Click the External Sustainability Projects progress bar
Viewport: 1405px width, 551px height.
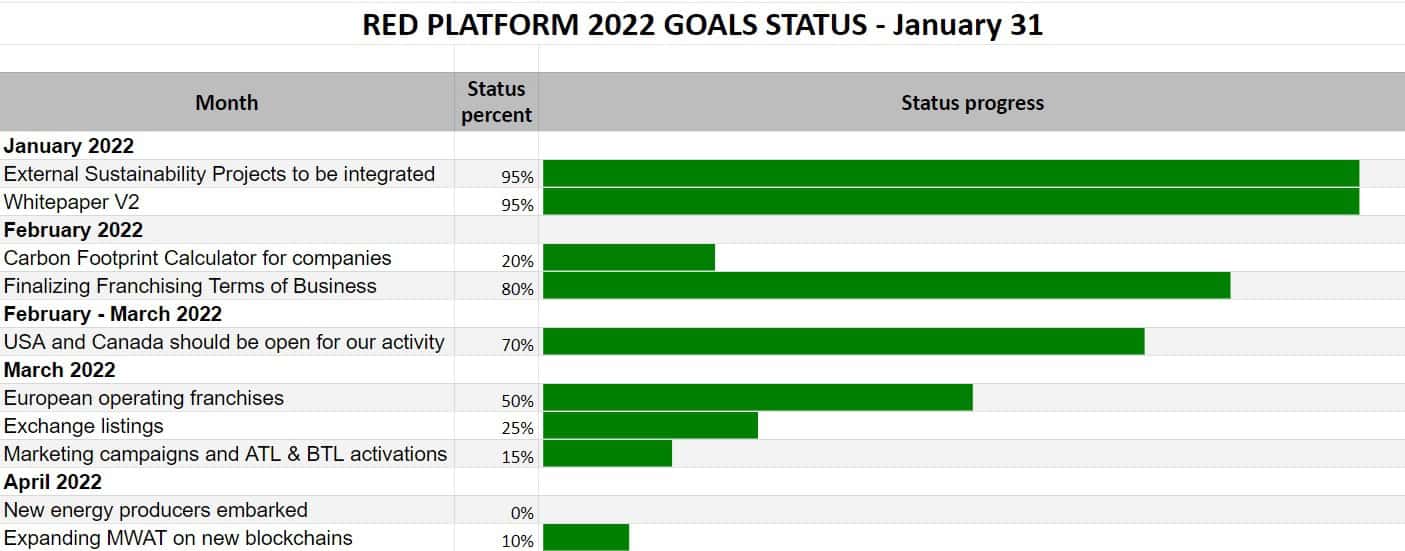pos(951,174)
